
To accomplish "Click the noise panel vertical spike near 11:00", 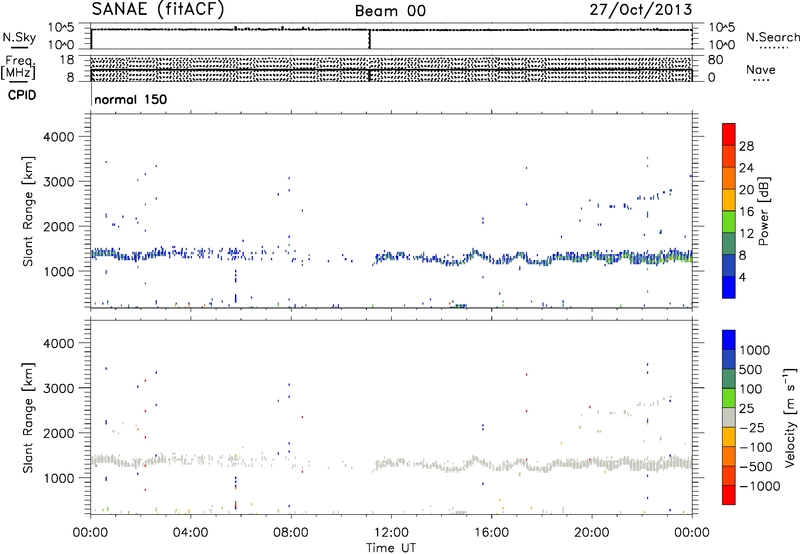I will [369, 39].
